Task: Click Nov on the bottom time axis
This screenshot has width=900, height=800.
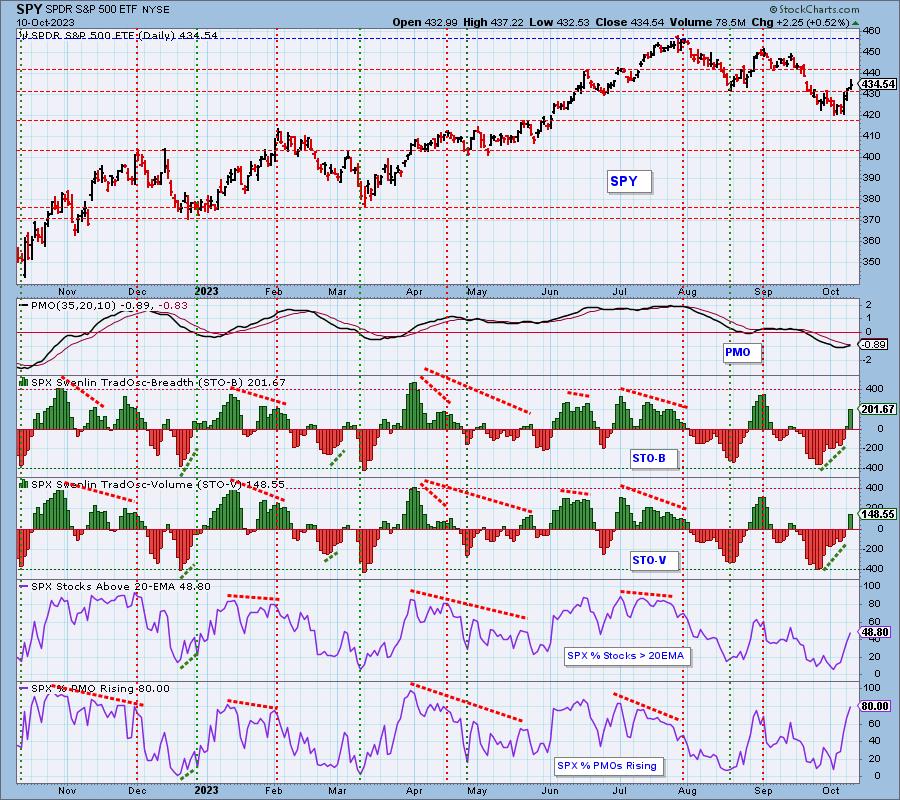Action: click(67, 791)
